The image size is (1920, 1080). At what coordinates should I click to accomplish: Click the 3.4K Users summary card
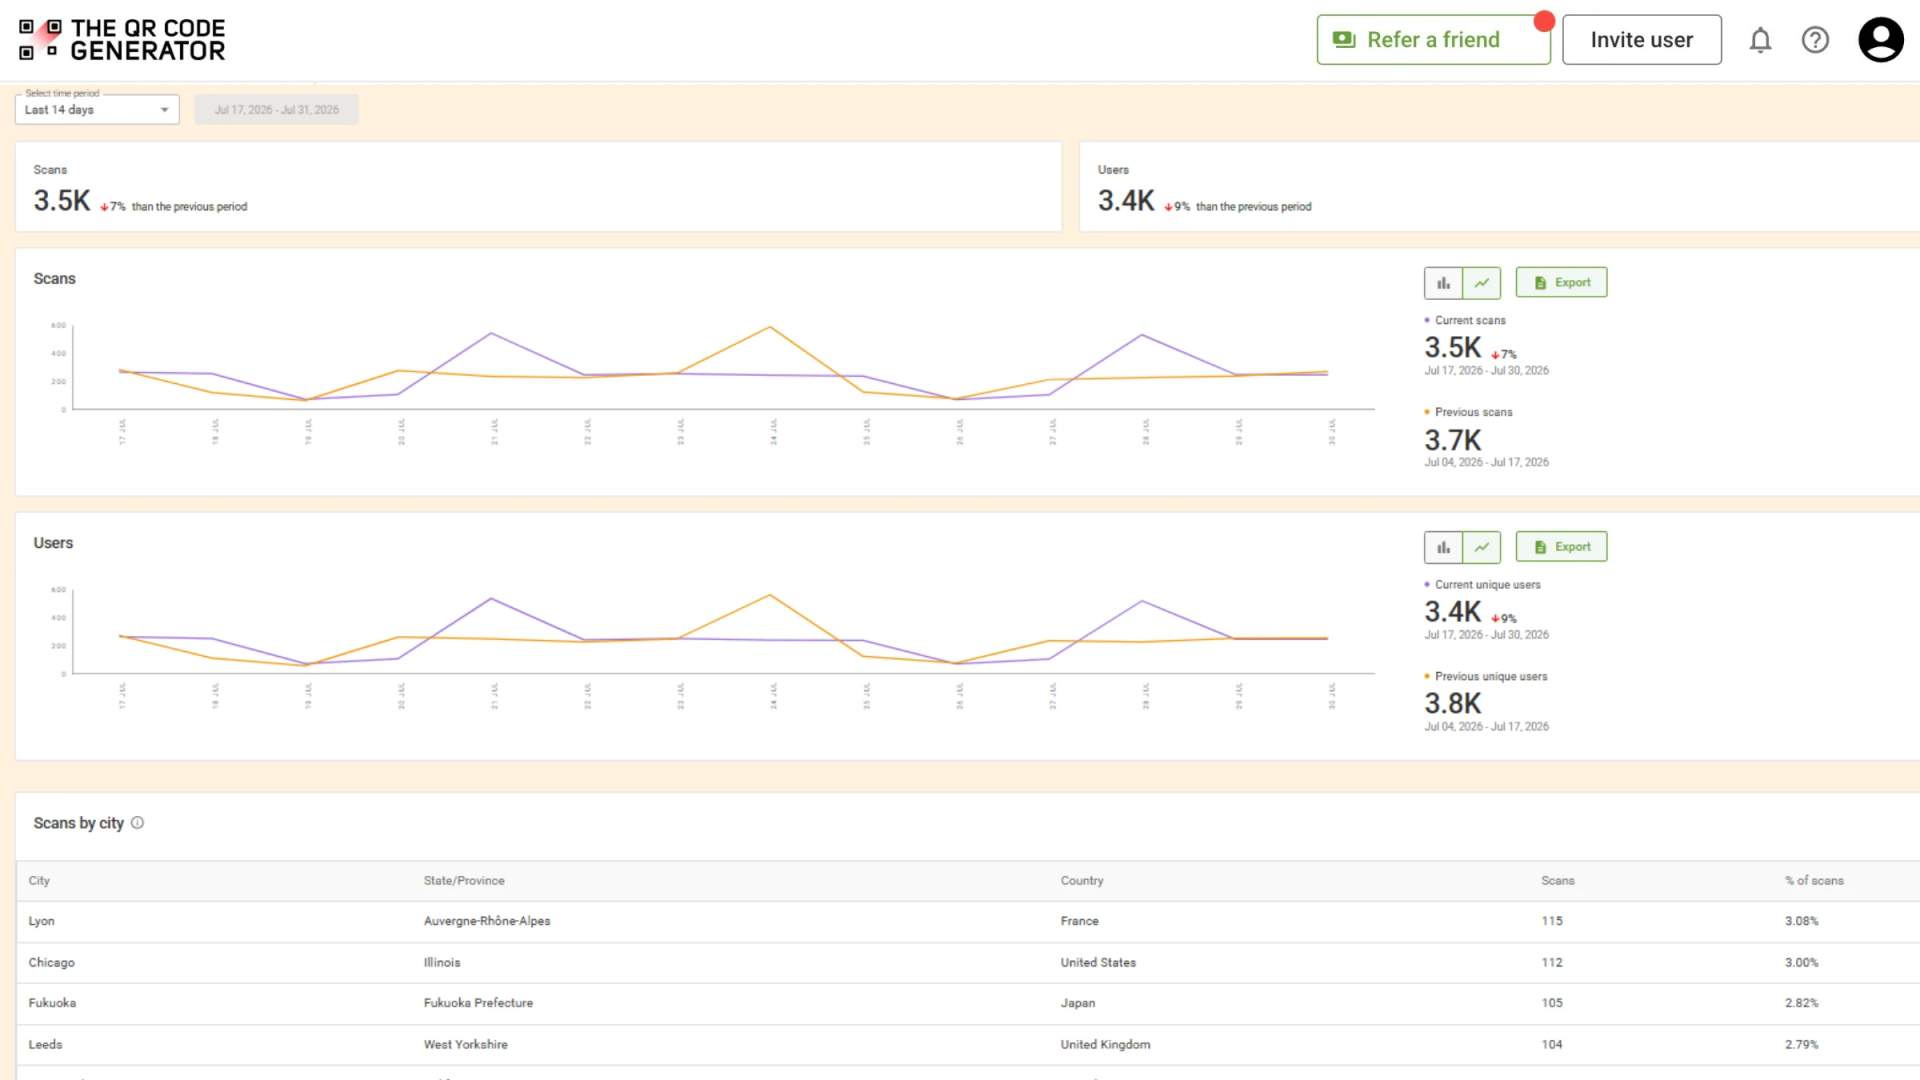(x=1499, y=187)
